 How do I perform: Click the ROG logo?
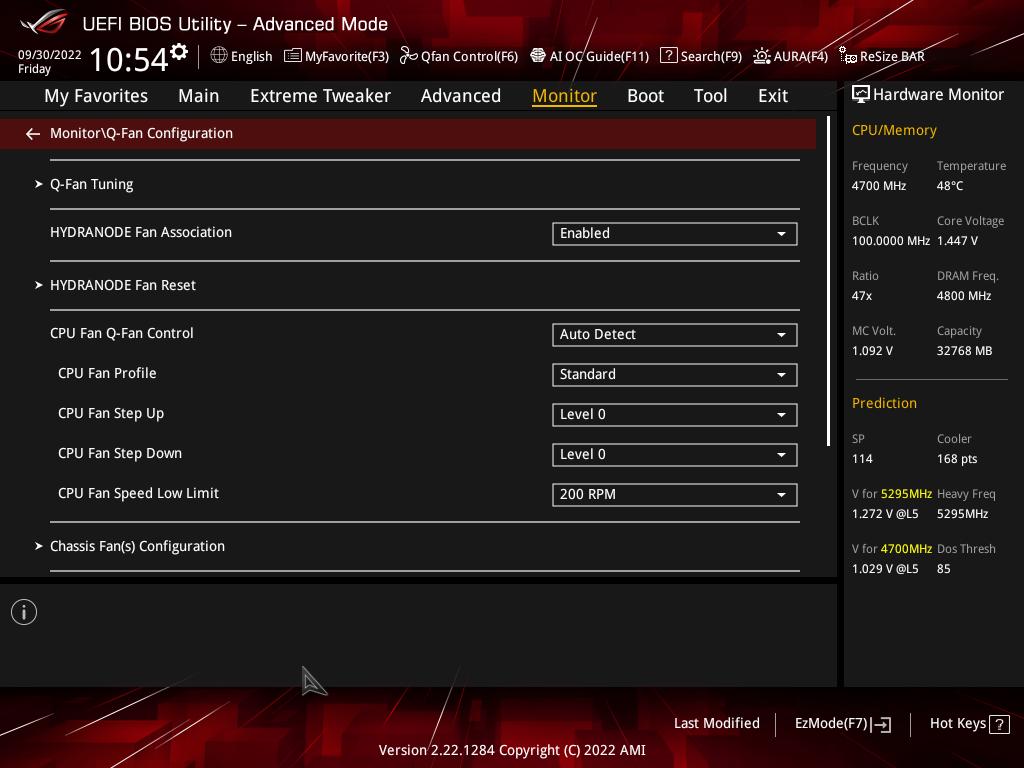tap(44, 22)
